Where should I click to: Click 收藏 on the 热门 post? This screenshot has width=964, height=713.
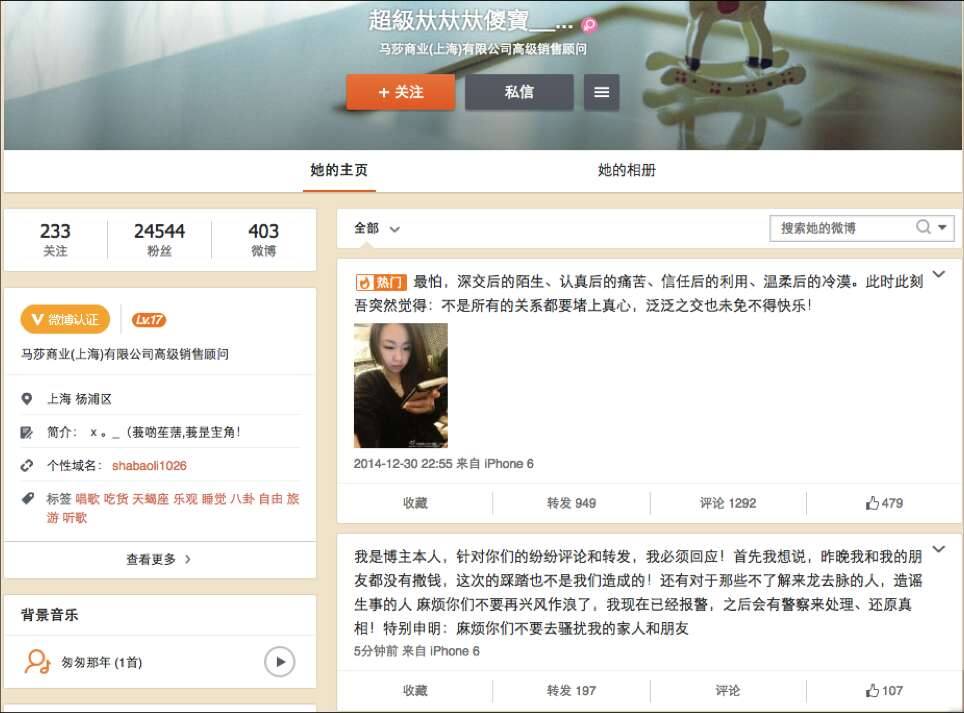coord(416,503)
